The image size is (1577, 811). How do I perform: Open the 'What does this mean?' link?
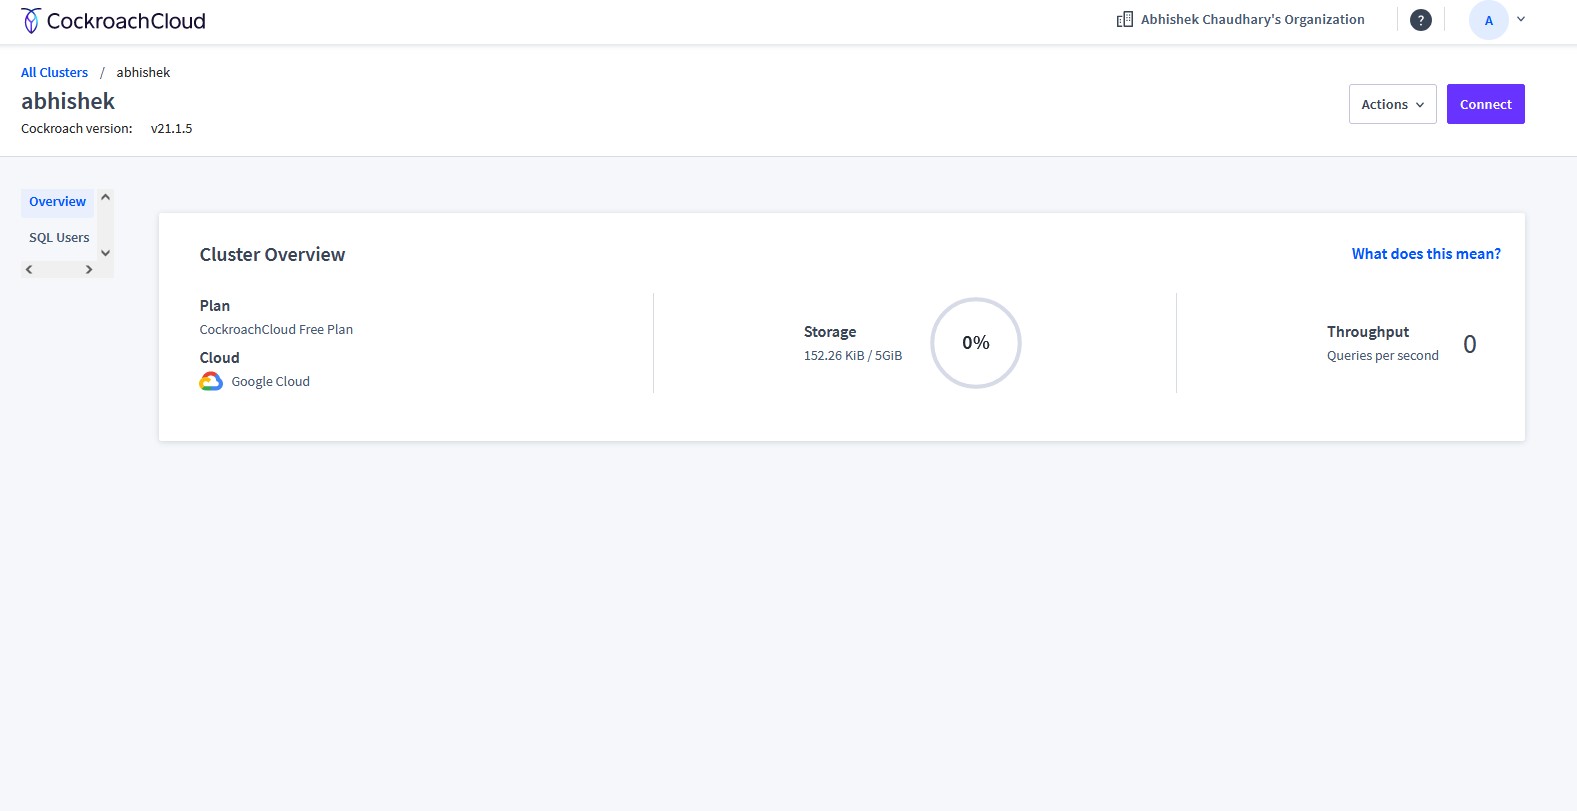[1426, 254]
